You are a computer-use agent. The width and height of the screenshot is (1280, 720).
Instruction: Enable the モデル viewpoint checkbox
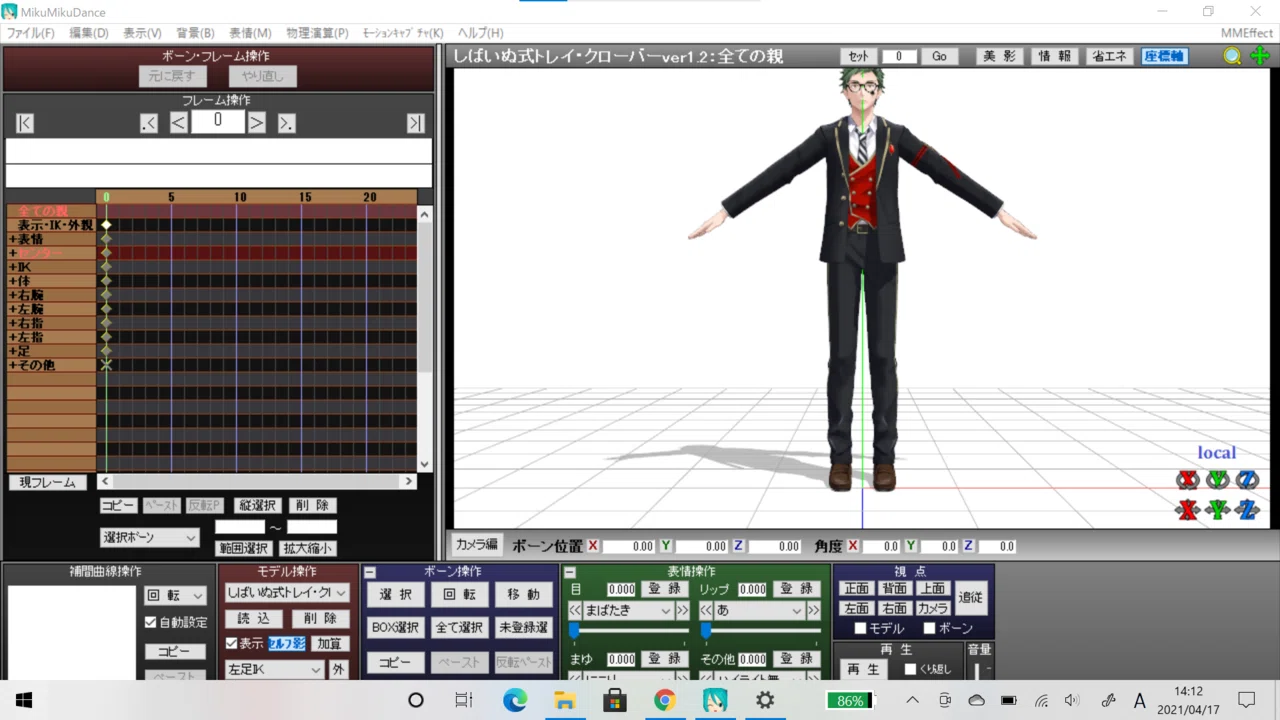860,628
